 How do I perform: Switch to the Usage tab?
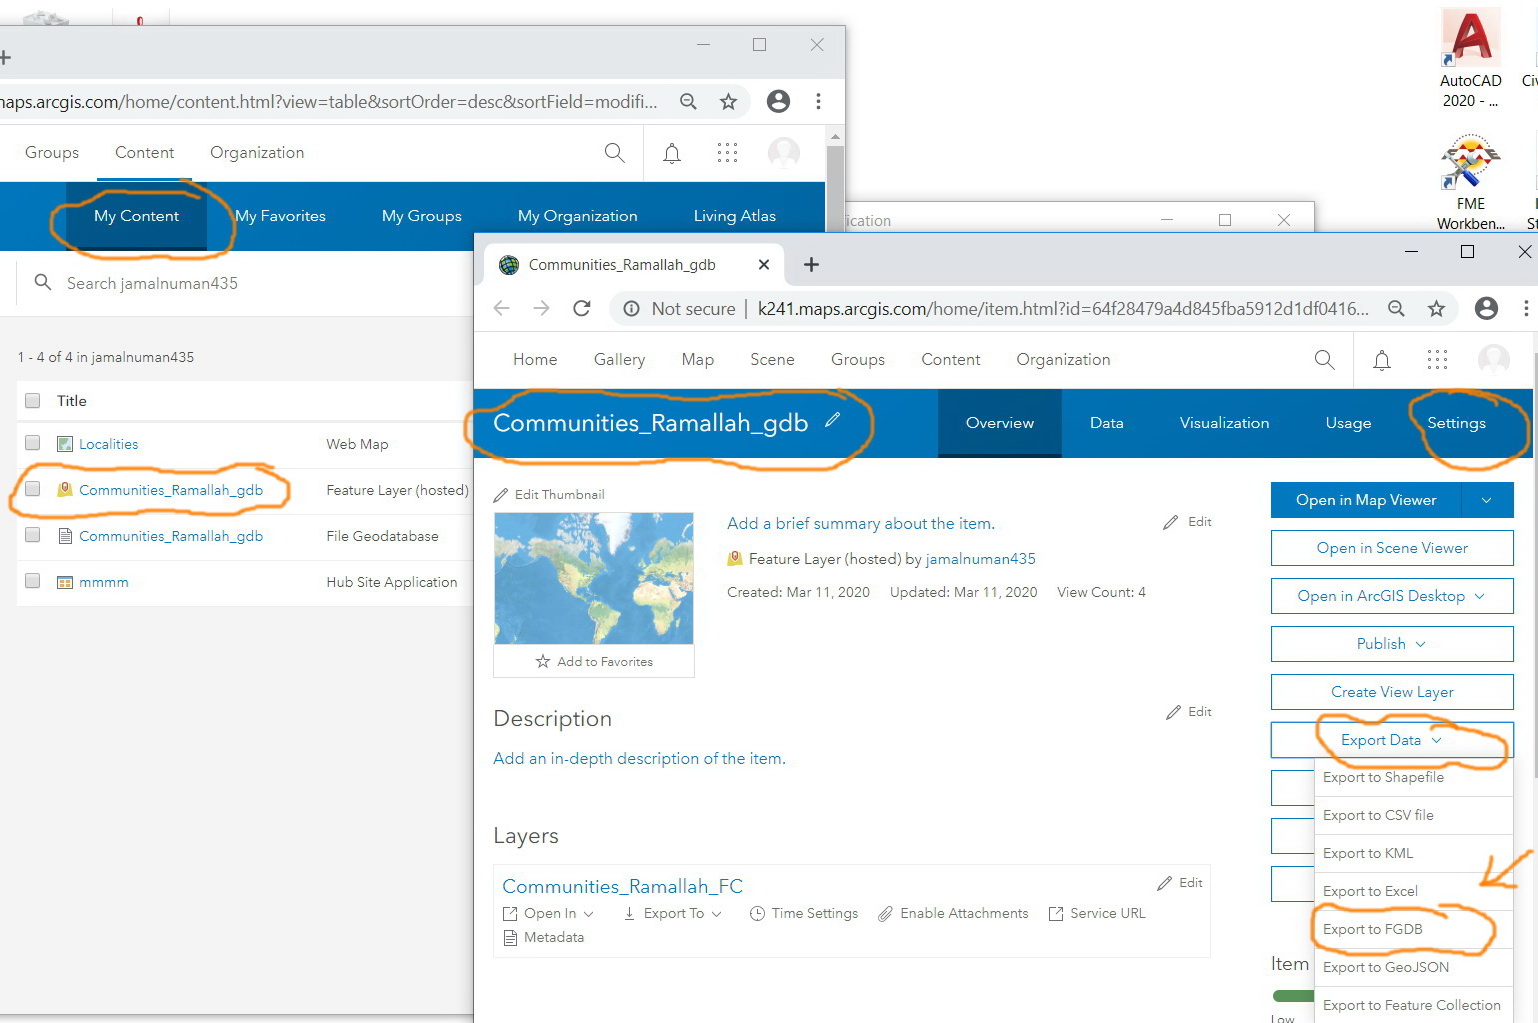click(1348, 423)
